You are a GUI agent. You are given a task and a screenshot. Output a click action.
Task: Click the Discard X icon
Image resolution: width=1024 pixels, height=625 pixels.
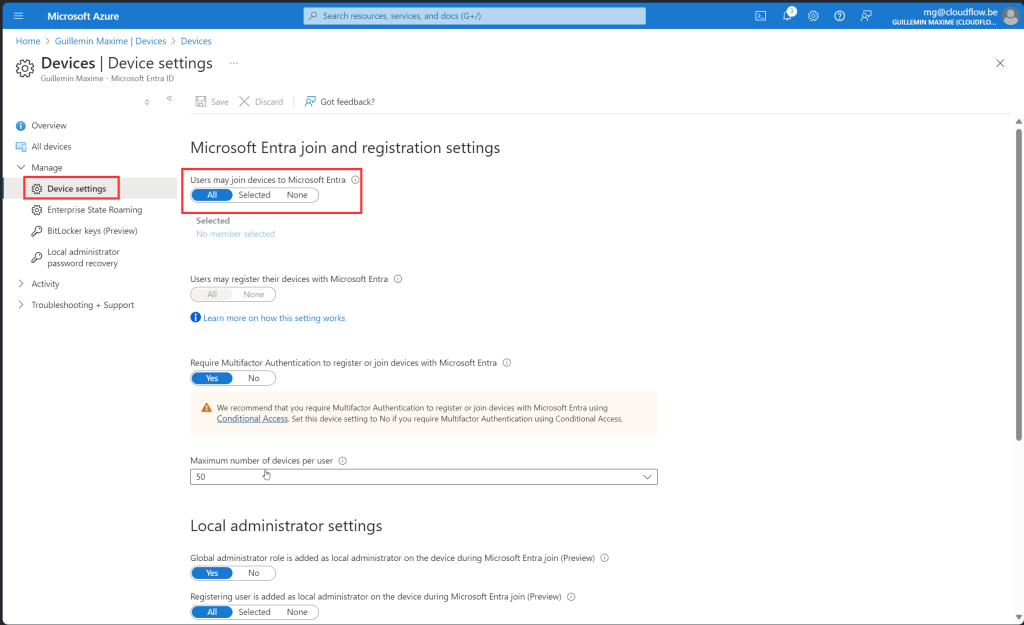pos(244,101)
